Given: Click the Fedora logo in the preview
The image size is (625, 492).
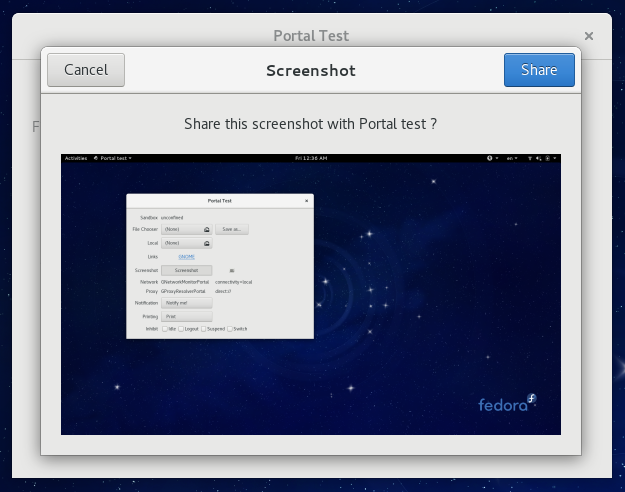Looking at the screenshot, I should [x=508, y=404].
